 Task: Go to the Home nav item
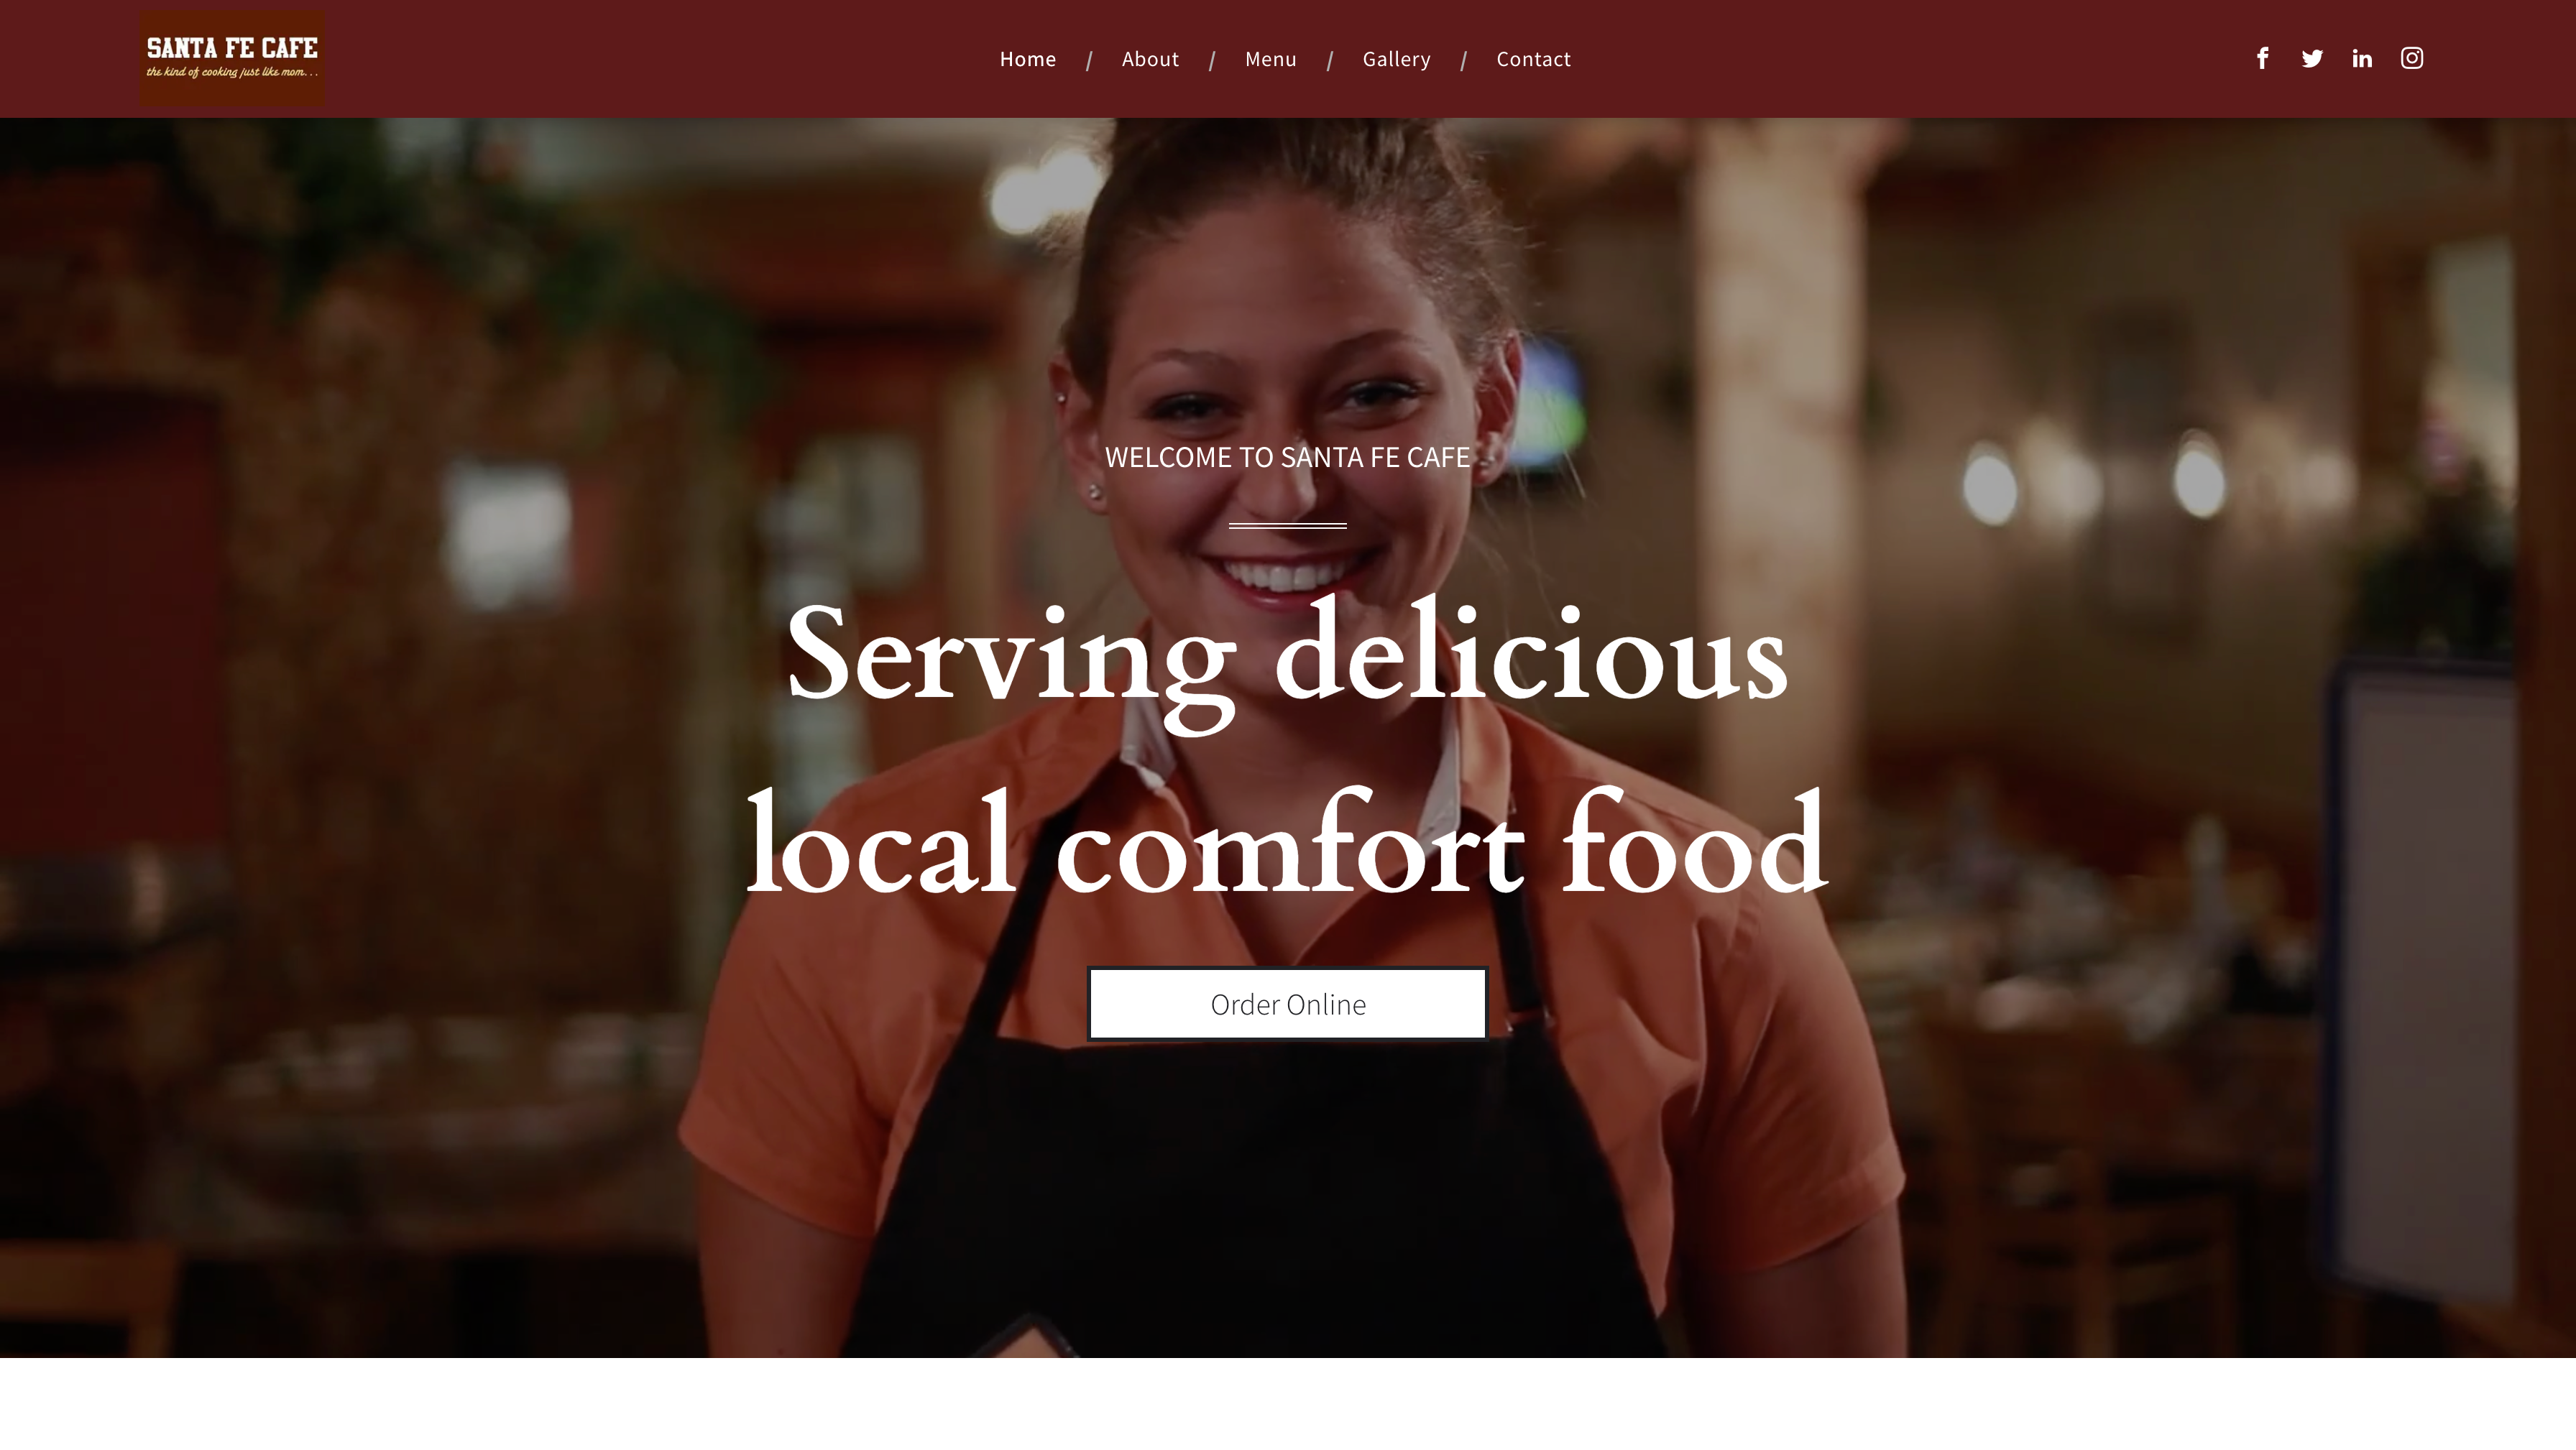1028,59
